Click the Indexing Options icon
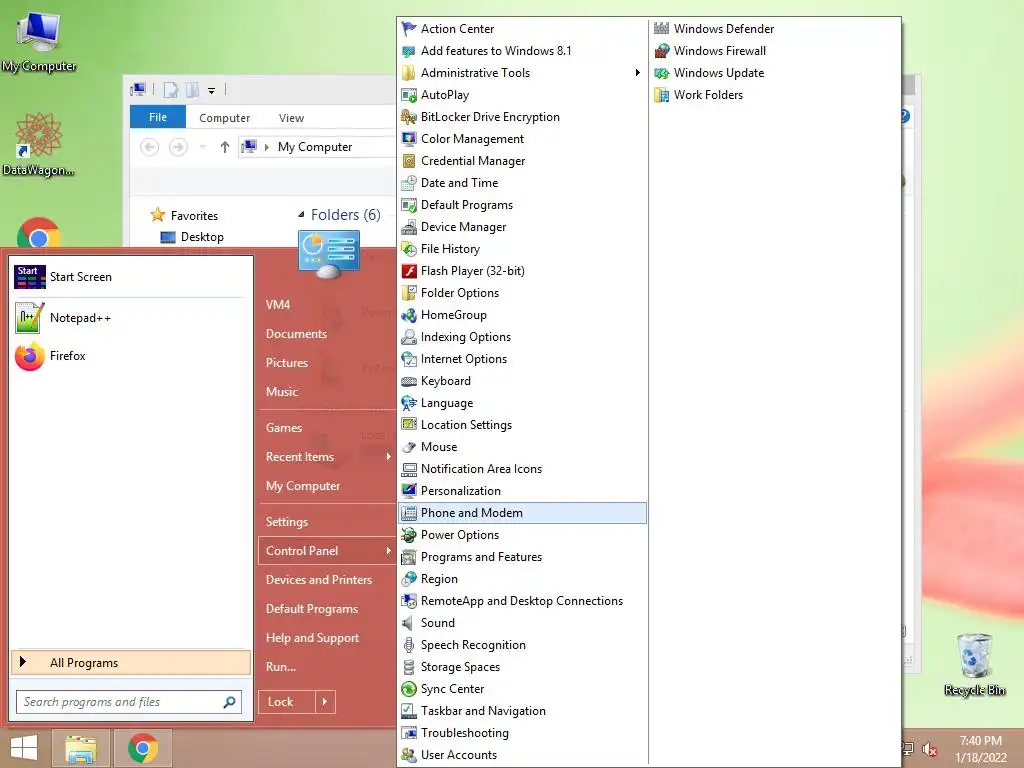Screen dimensions: 1024x768 click(409, 337)
